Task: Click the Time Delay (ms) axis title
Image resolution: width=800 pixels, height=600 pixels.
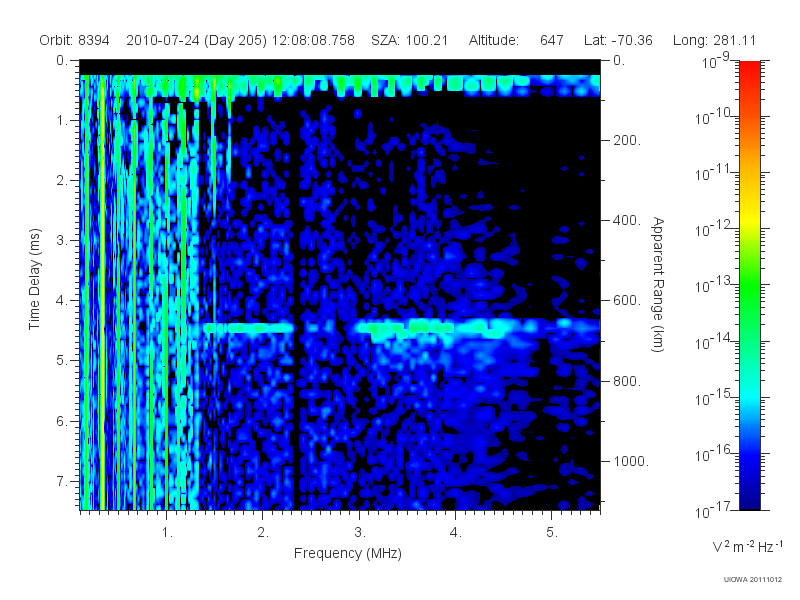Action: [34, 279]
